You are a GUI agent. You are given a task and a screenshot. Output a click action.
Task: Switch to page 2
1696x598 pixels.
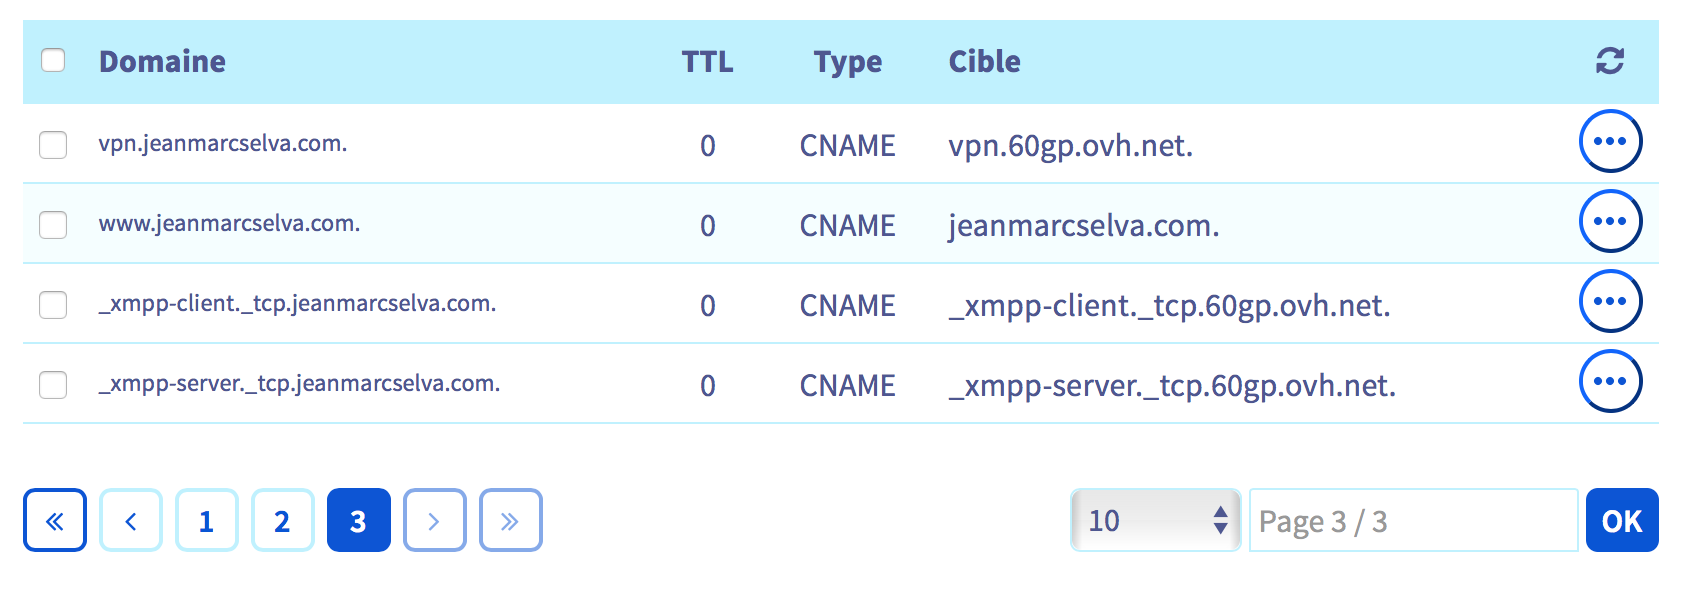[x=283, y=520]
